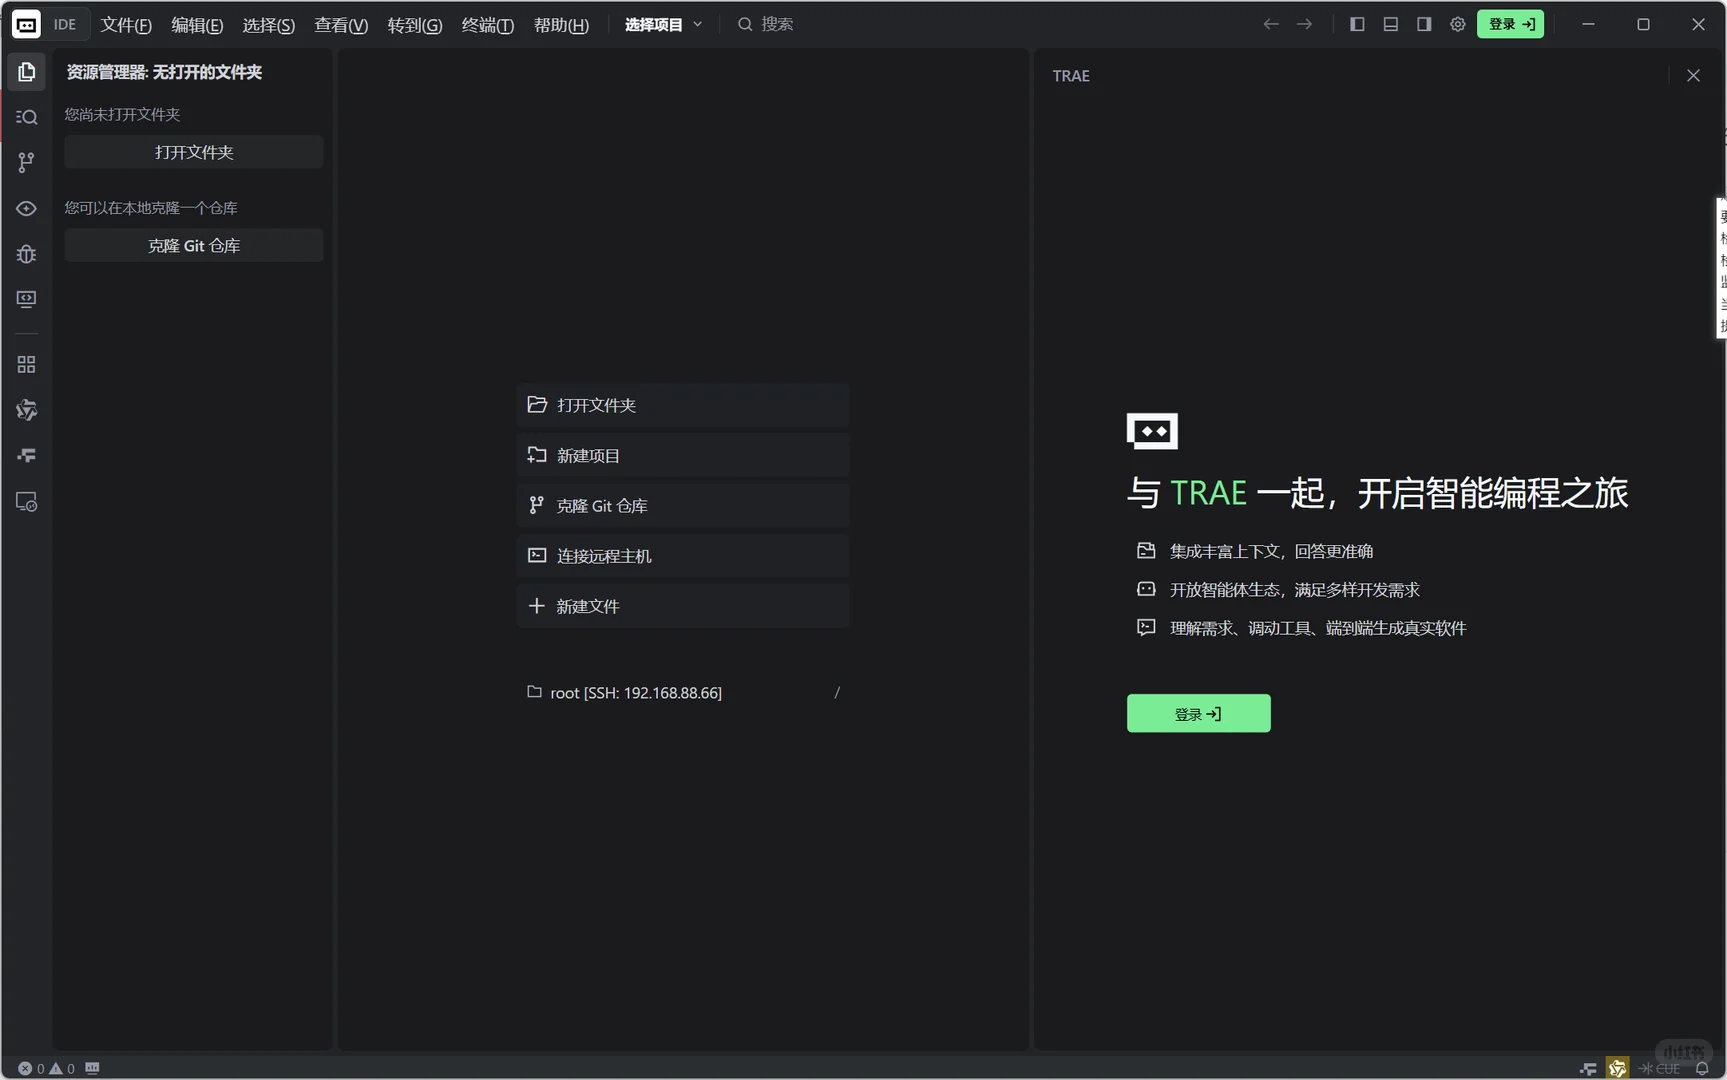
Task: Open the Explorer view in activity bar
Action: point(26,72)
